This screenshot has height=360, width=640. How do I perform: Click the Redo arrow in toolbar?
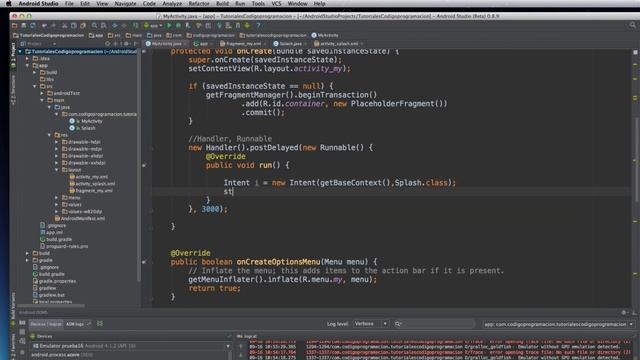pos(53,25)
